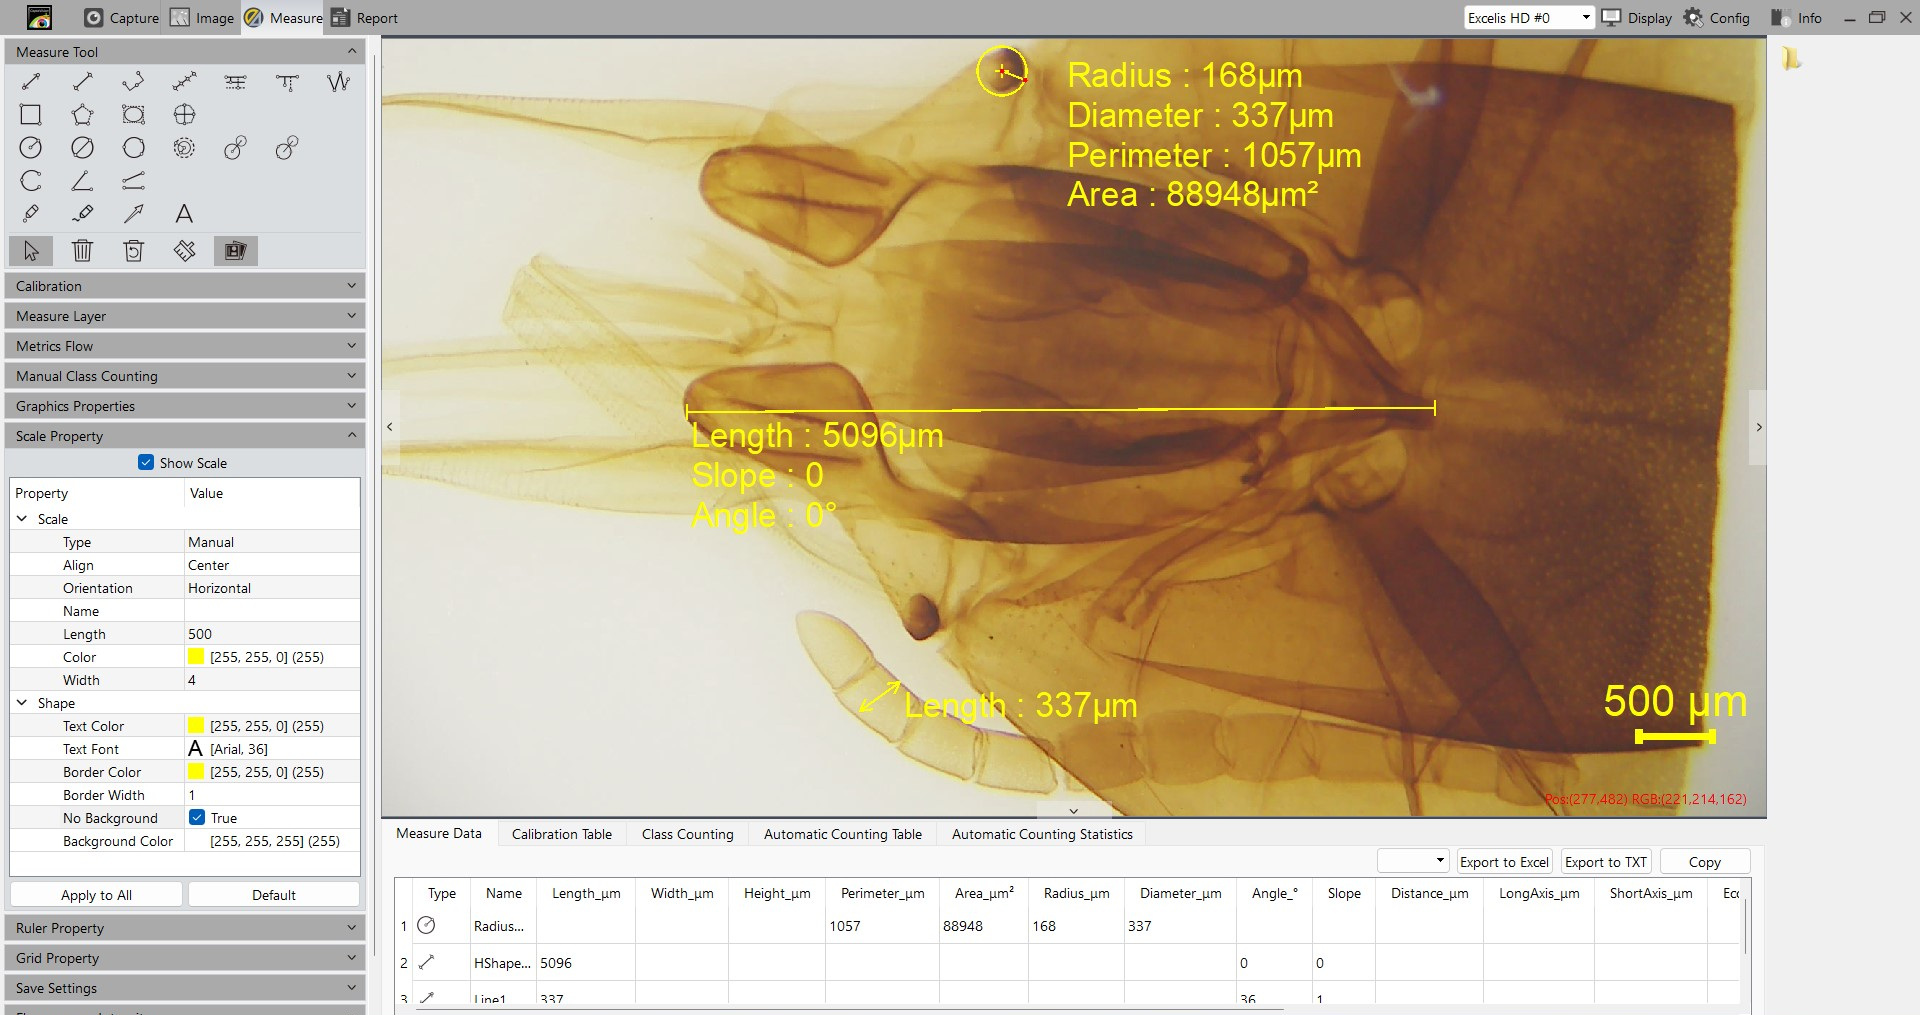Select the polygon measure tool
Viewport: 1920px width, 1015px height.
83,115
